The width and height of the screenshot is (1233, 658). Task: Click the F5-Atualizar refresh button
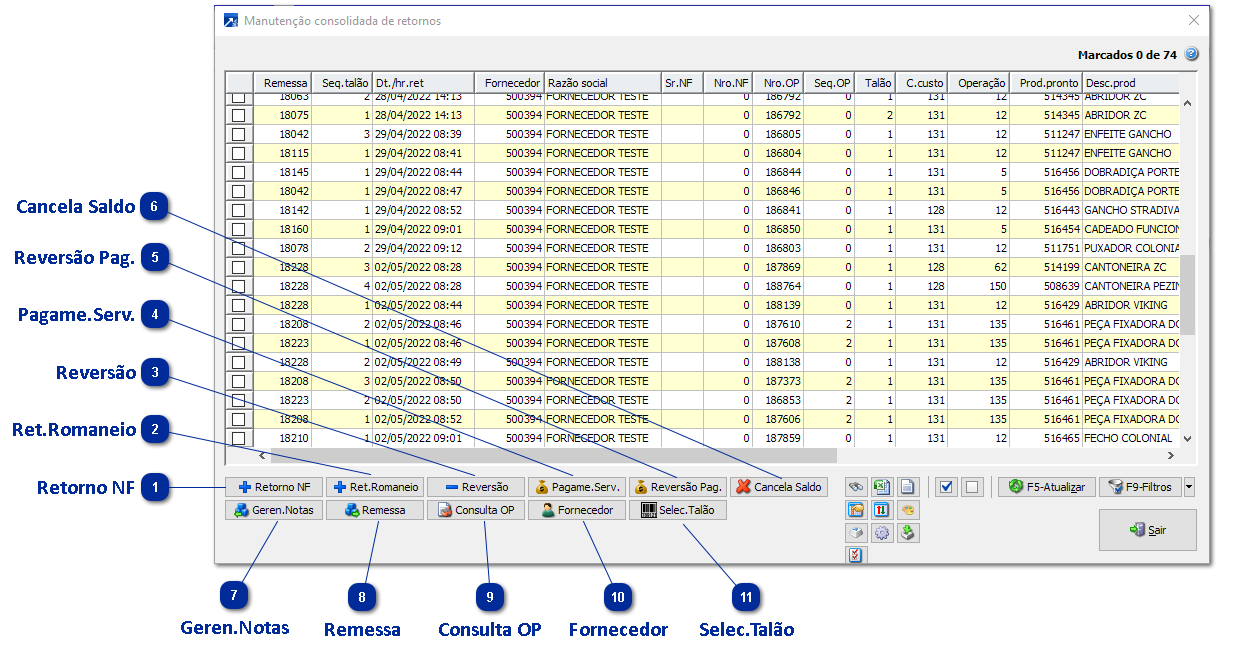pos(1046,487)
